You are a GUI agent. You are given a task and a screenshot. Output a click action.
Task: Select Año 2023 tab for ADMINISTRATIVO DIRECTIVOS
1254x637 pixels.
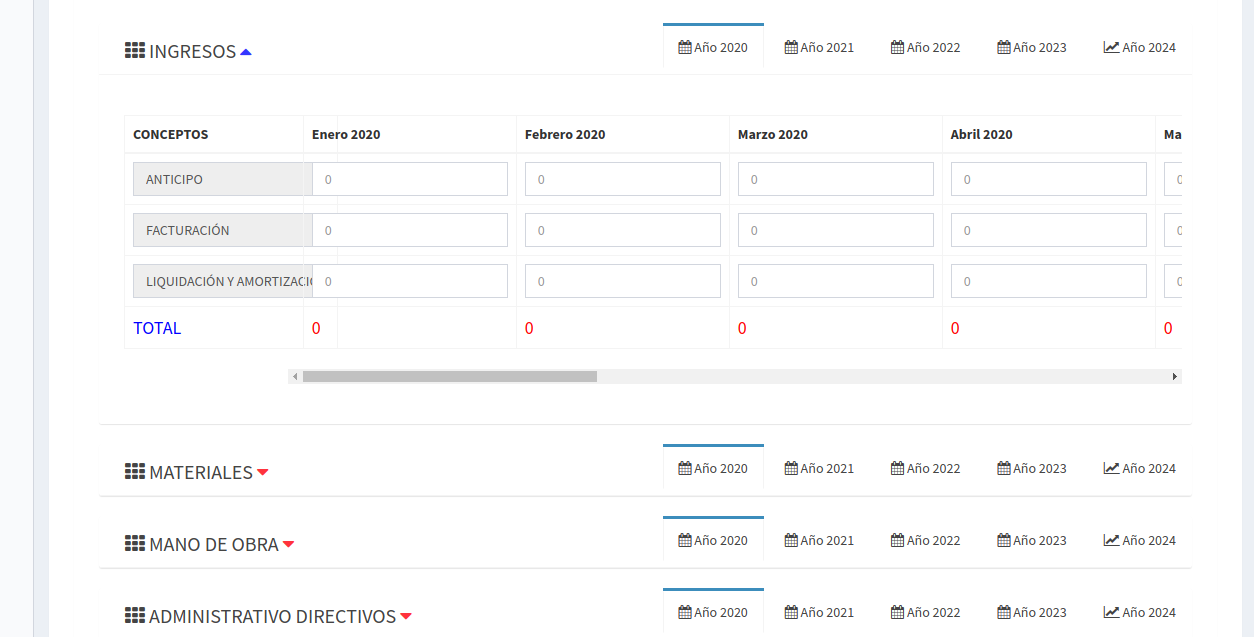(1032, 612)
